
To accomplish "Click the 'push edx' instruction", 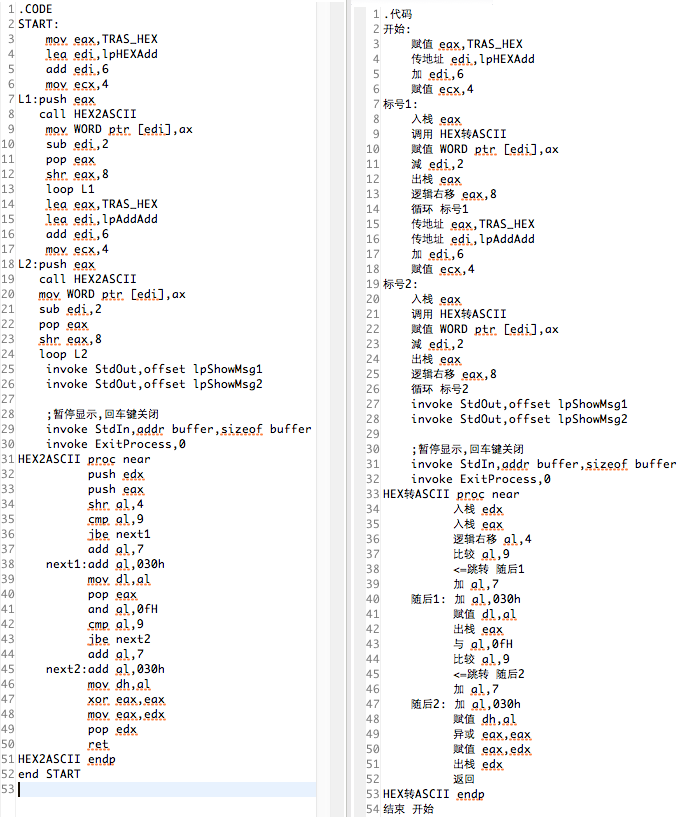I will pyautogui.click(x=116, y=474).
